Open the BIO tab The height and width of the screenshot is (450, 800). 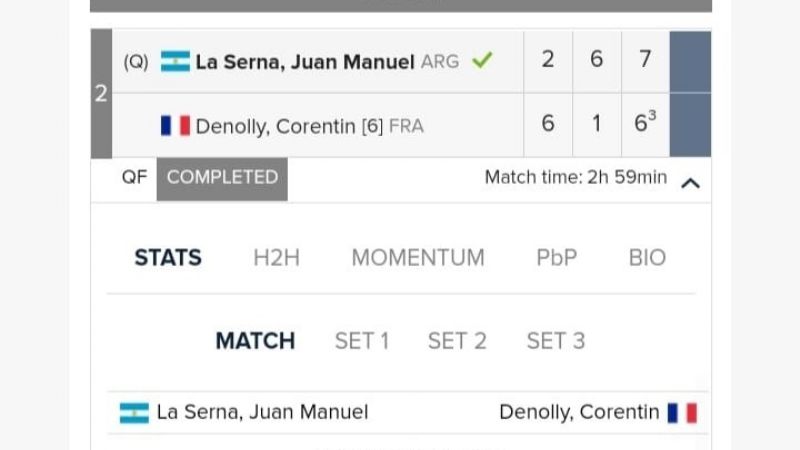tap(647, 258)
